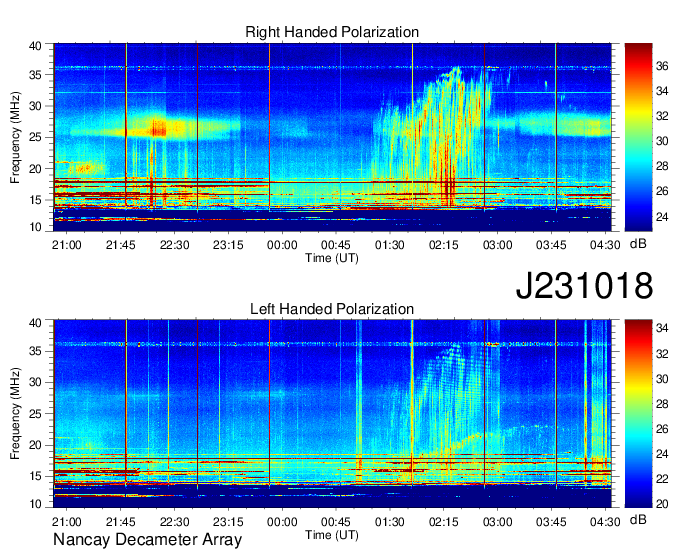Viewport: 680px width, 552px height.
Task: Click "22:30" time tick of Left Handed plot
Action: 174,522
